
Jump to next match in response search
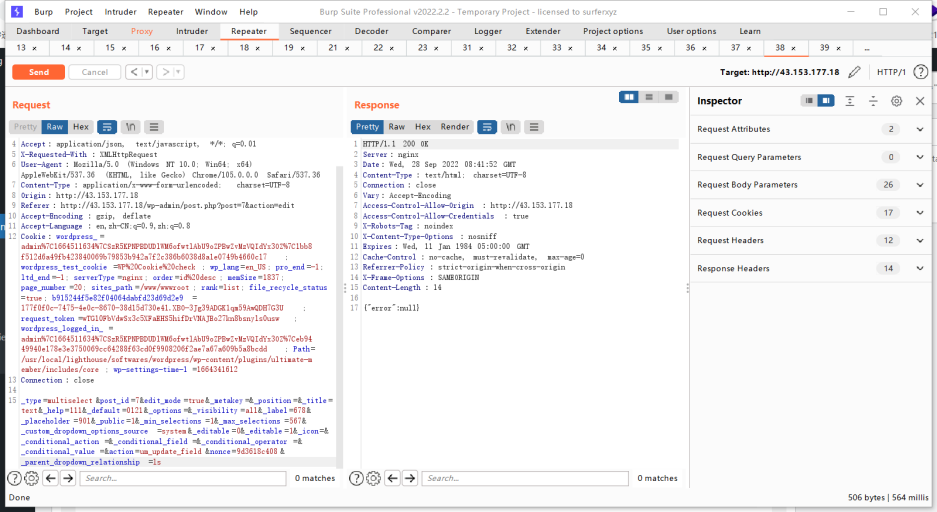(410, 478)
